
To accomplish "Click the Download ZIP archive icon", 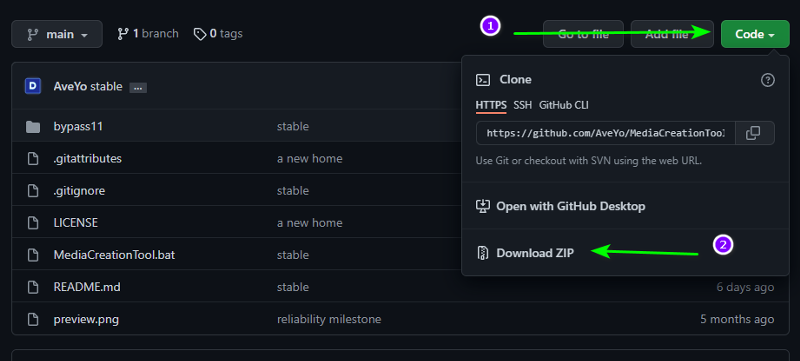I will [x=483, y=253].
